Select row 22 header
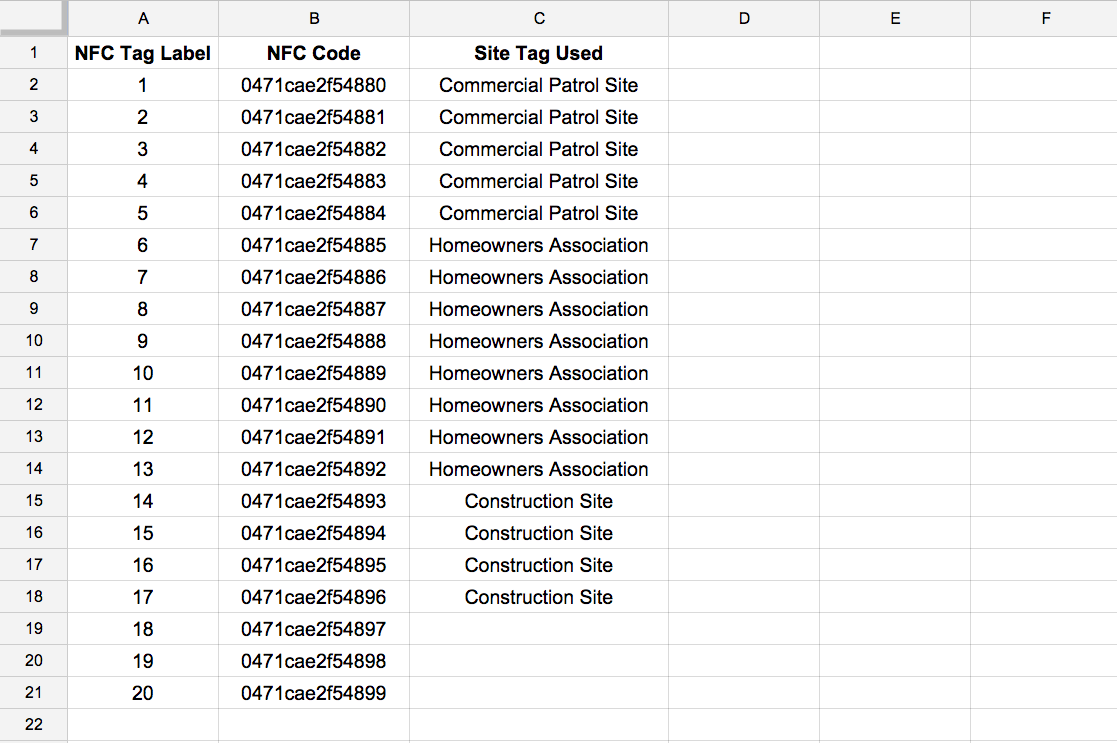The height and width of the screenshot is (743, 1117). [x=33, y=725]
